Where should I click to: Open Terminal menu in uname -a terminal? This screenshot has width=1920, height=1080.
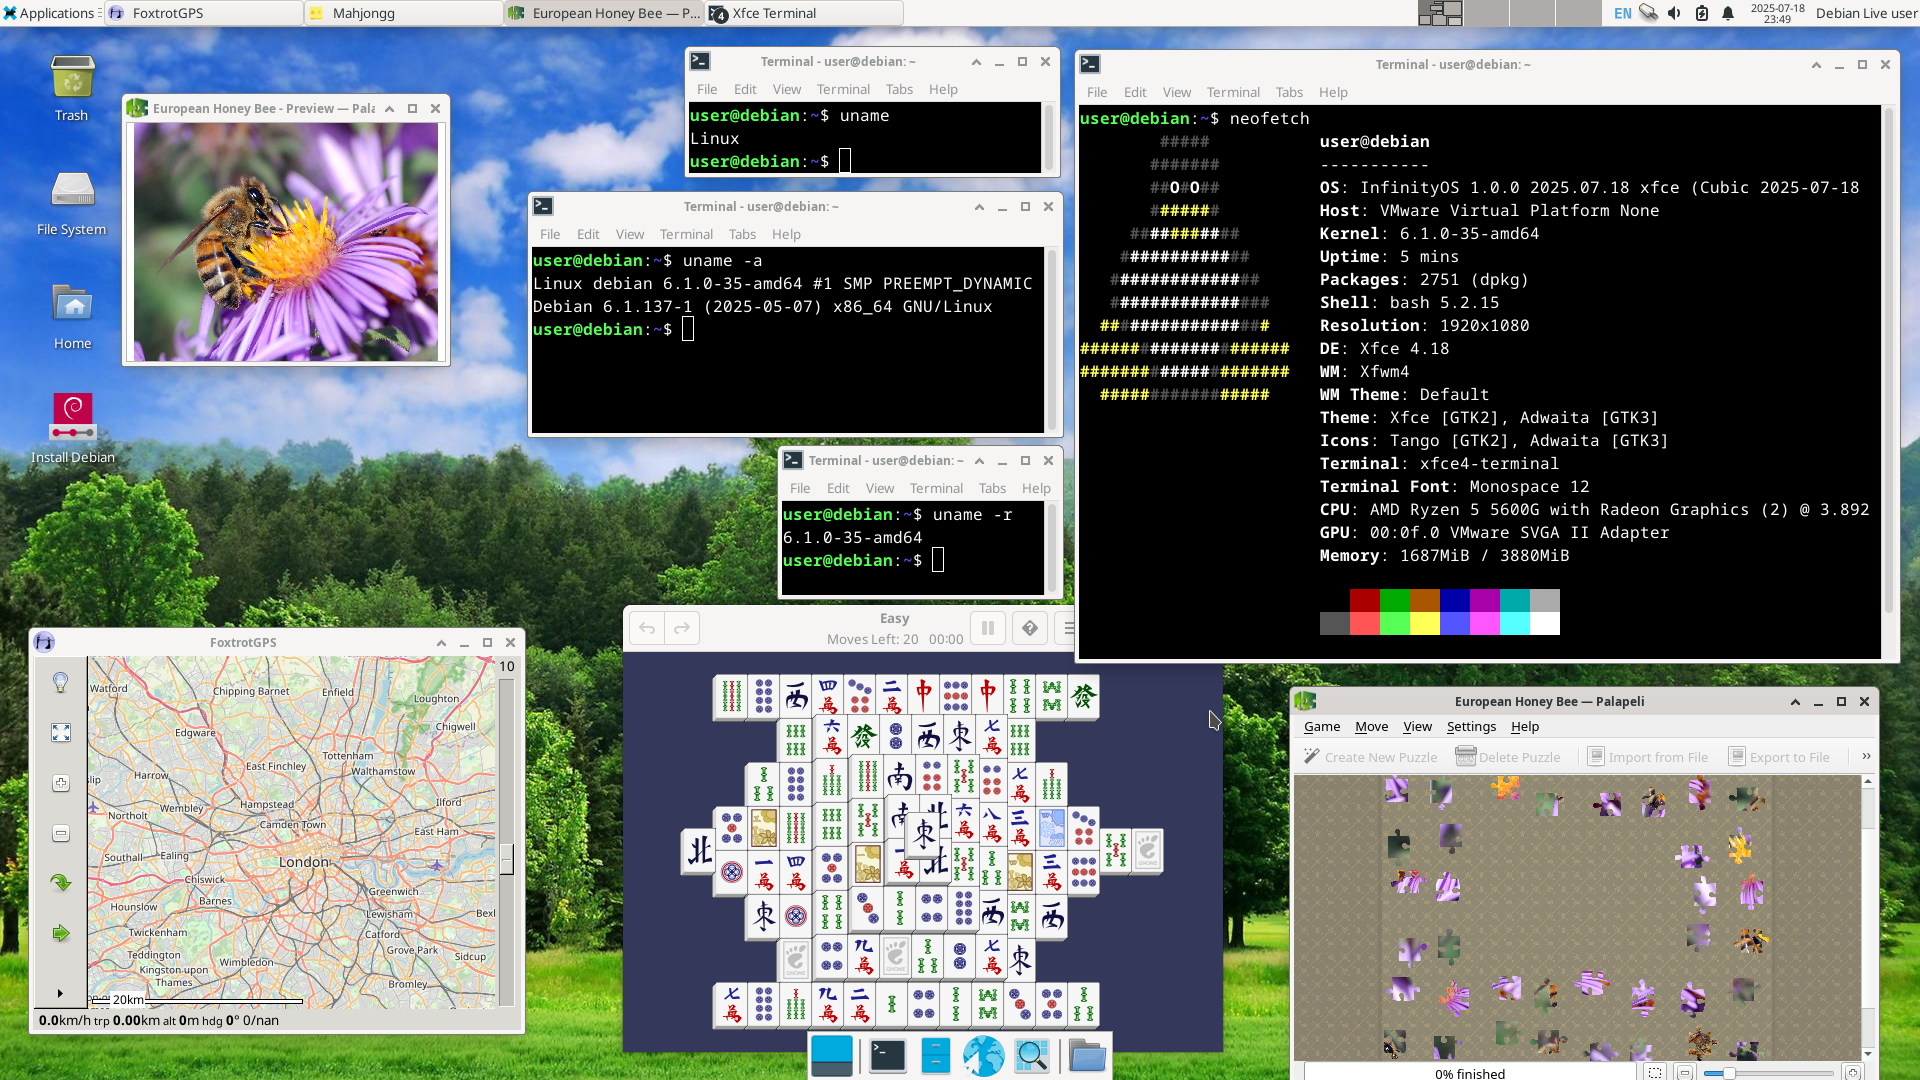tap(686, 234)
